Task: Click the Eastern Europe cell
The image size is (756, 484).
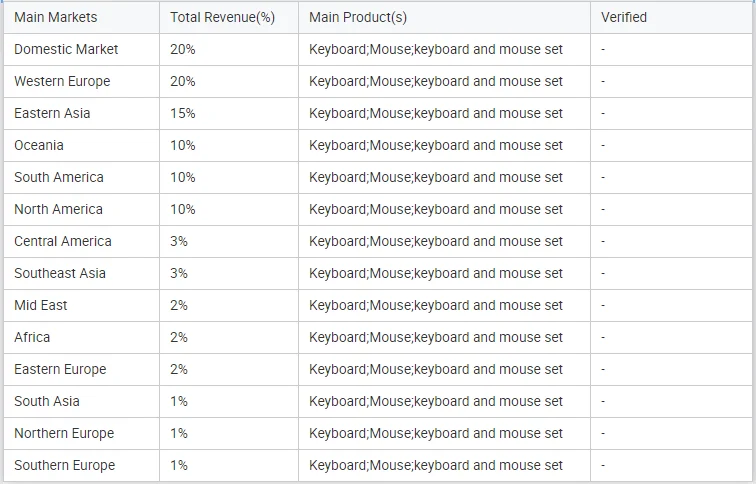Action: (x=60, y=369)
